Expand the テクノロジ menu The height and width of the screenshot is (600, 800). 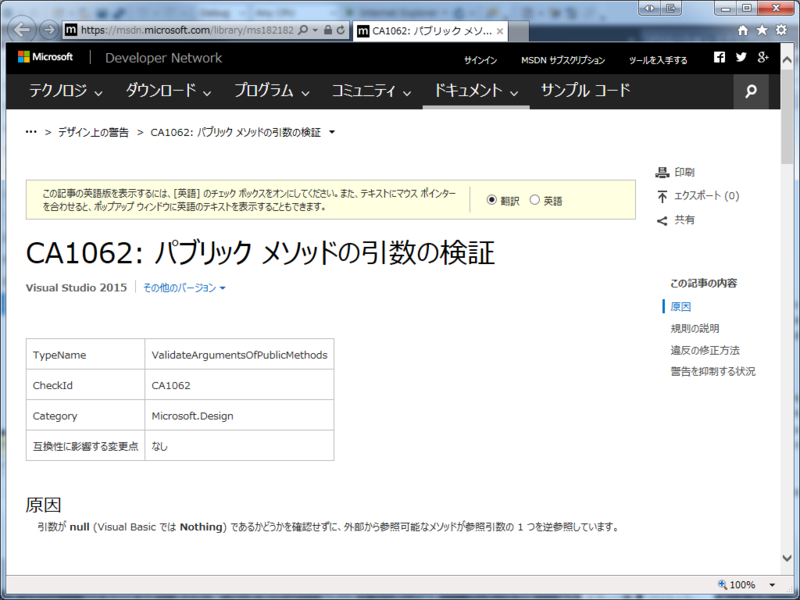pos(65,91)
